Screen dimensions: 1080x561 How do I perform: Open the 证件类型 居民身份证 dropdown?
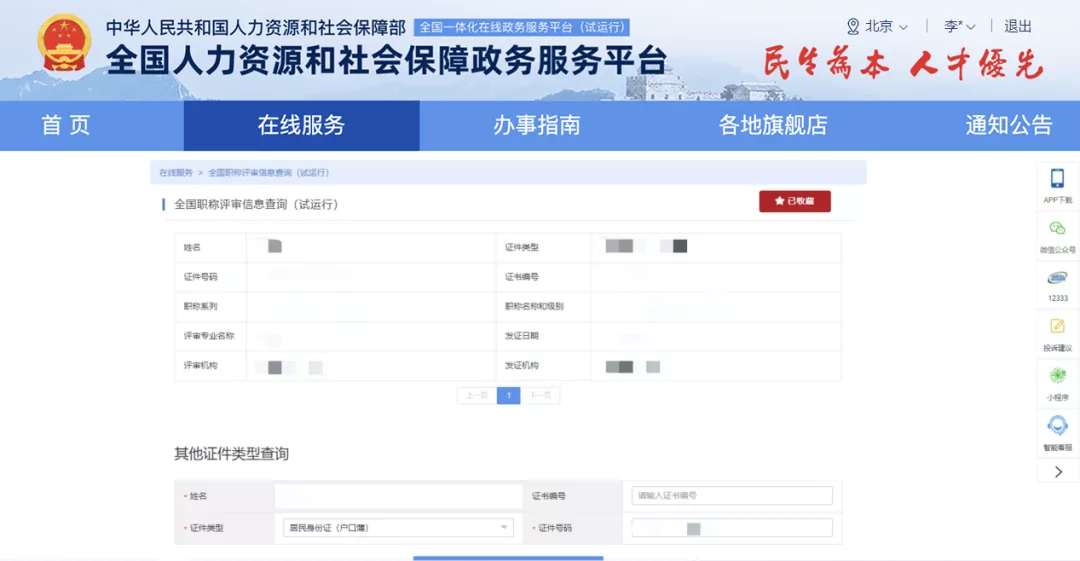click(397, 527)
